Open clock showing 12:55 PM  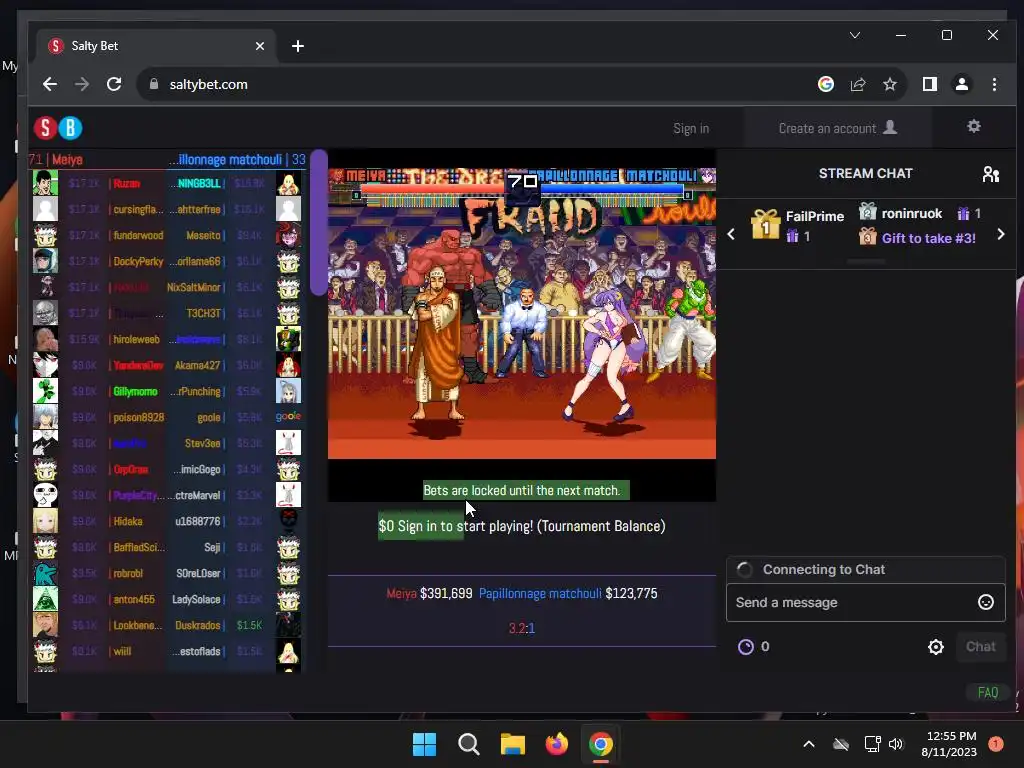950,744
